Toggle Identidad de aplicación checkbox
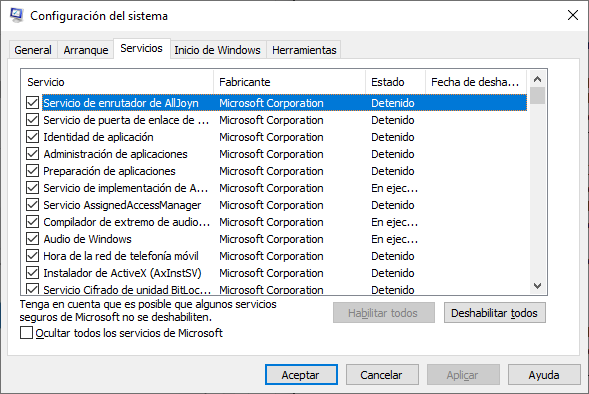Image resolution: width=589 pixels, height=394 pixels. point(33,137)
